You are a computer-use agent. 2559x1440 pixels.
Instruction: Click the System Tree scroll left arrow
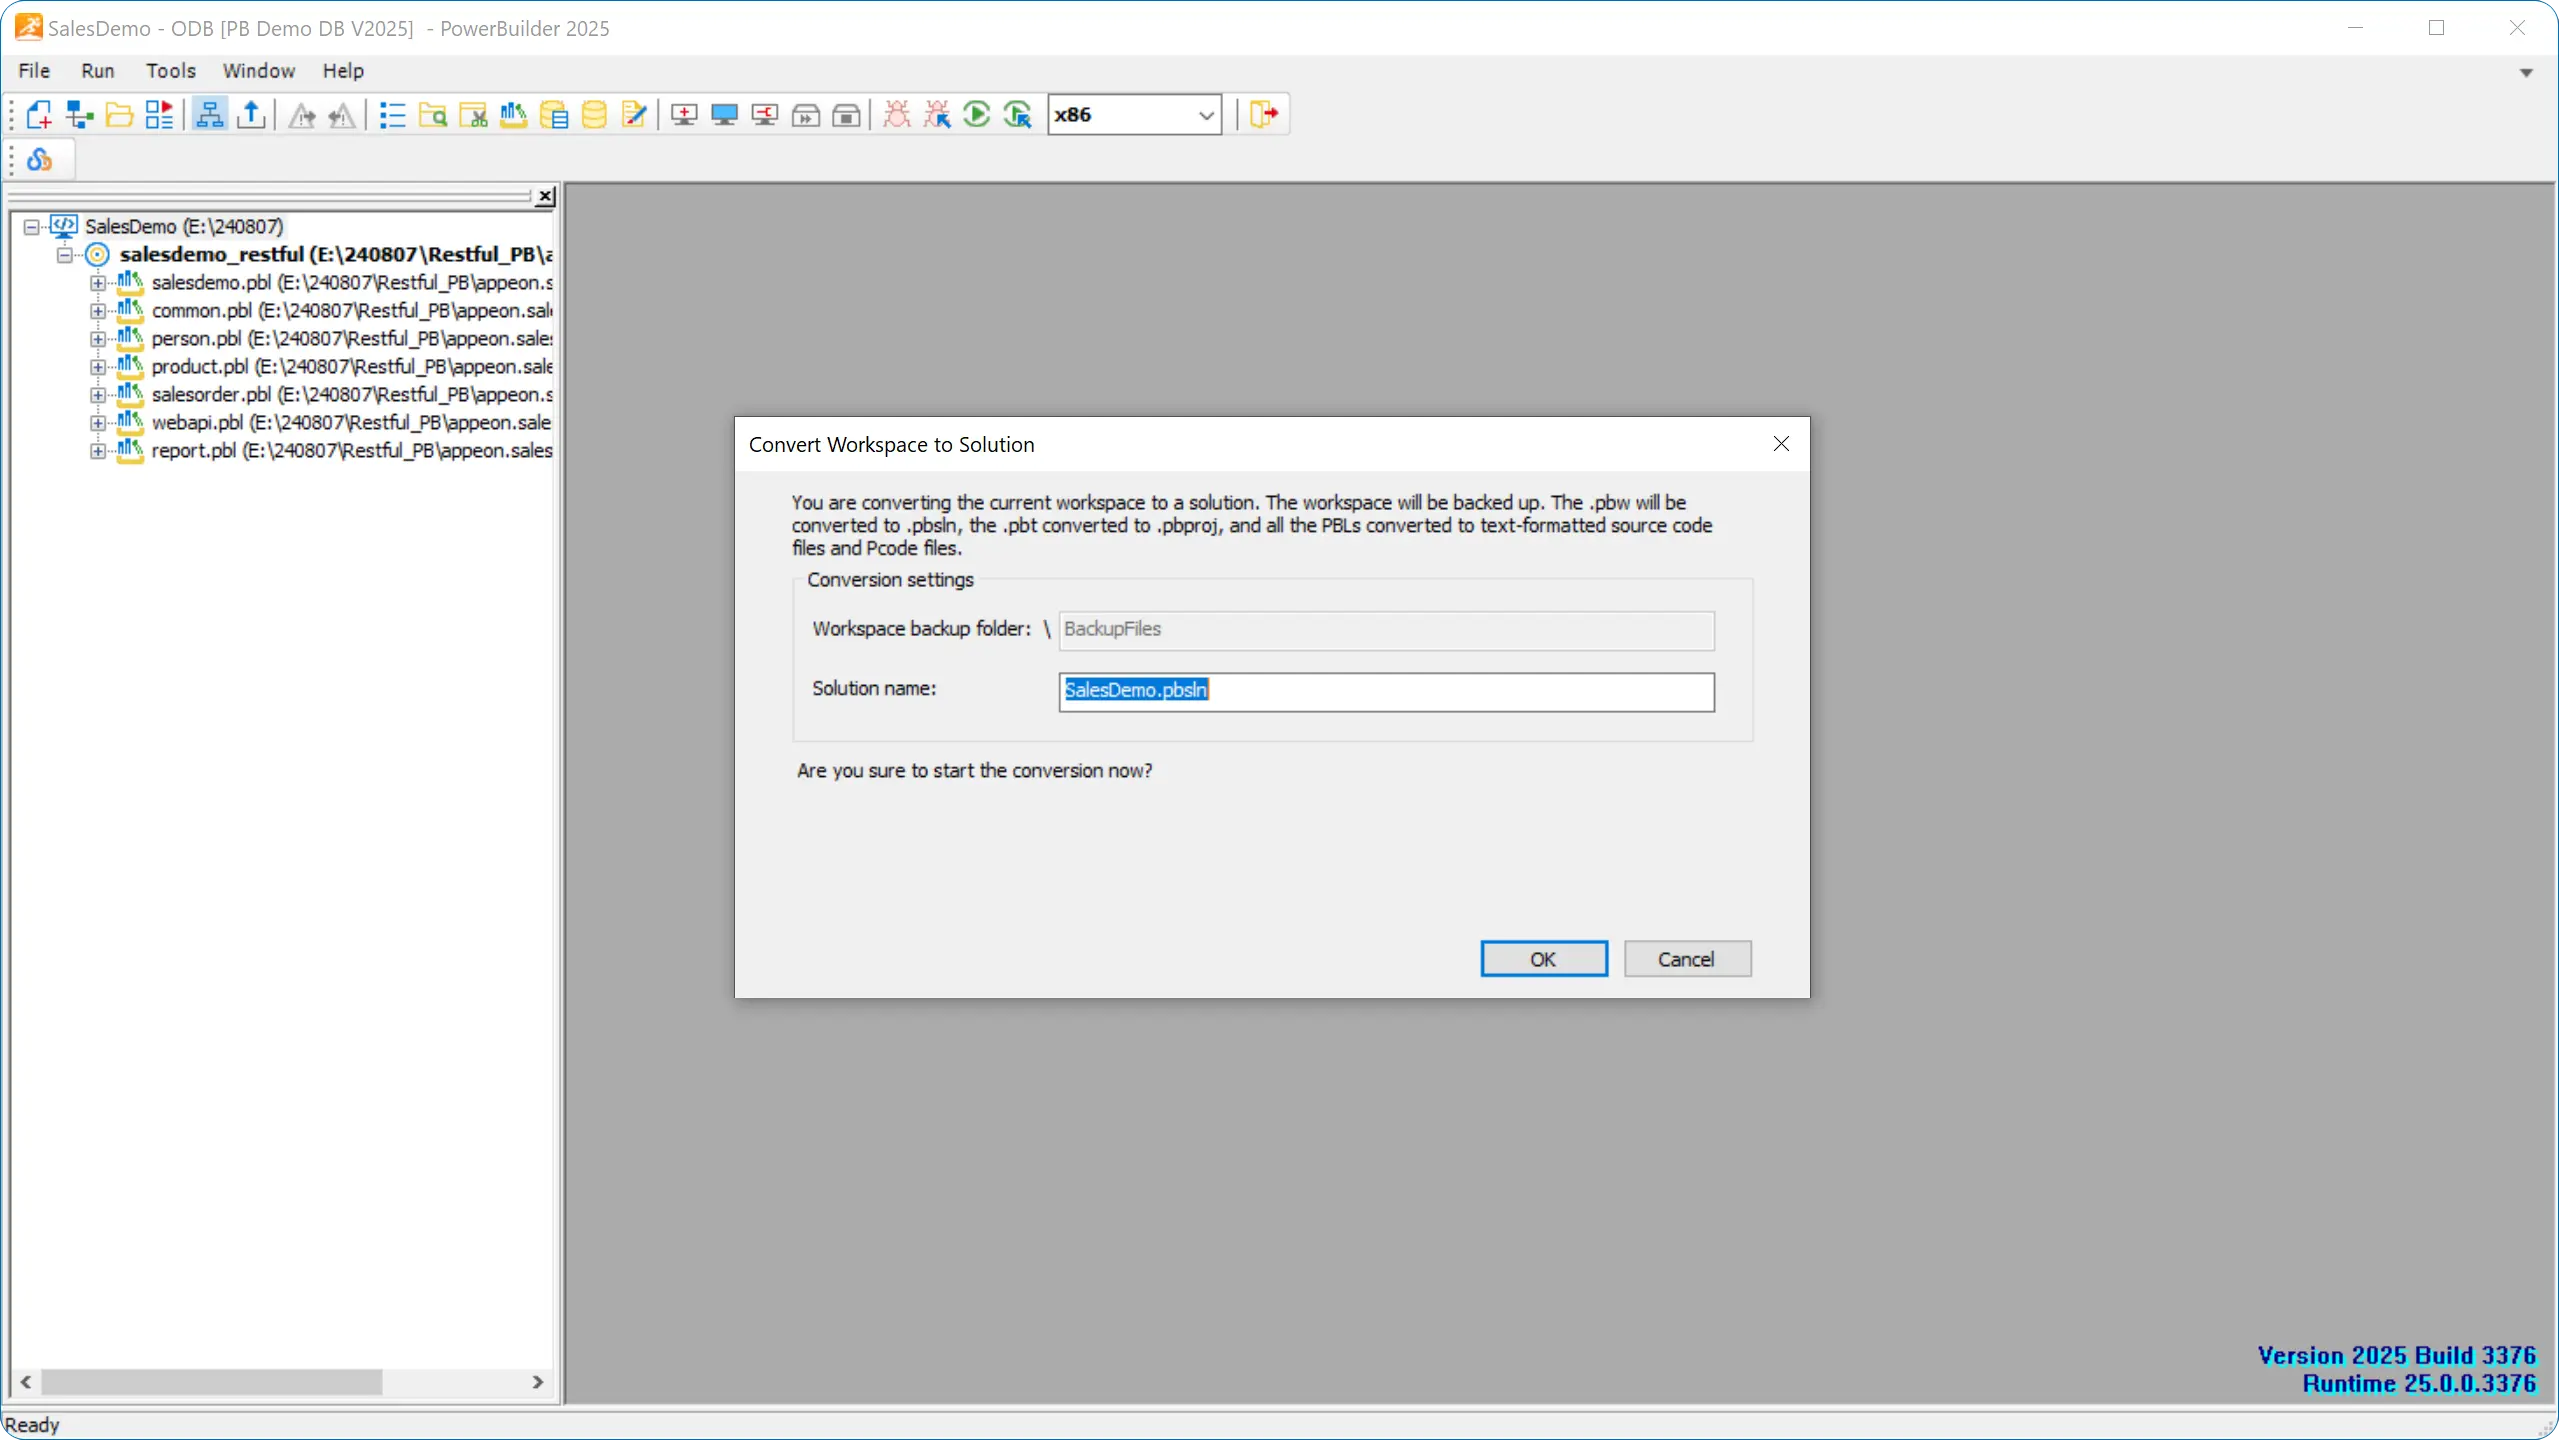click(26, 1382)
